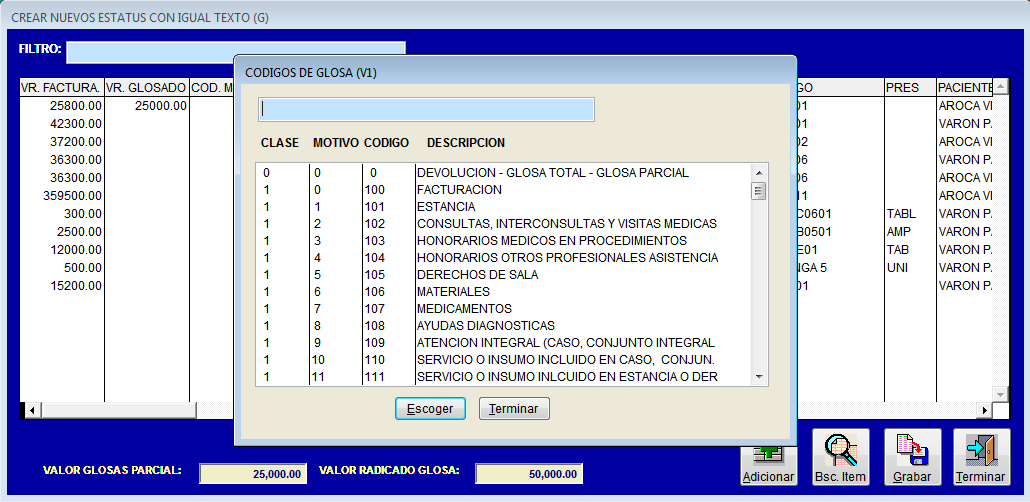The image size is (1030, 502).
Task: Select the DERECHOS DE SALA row
Action: (504, 275)
